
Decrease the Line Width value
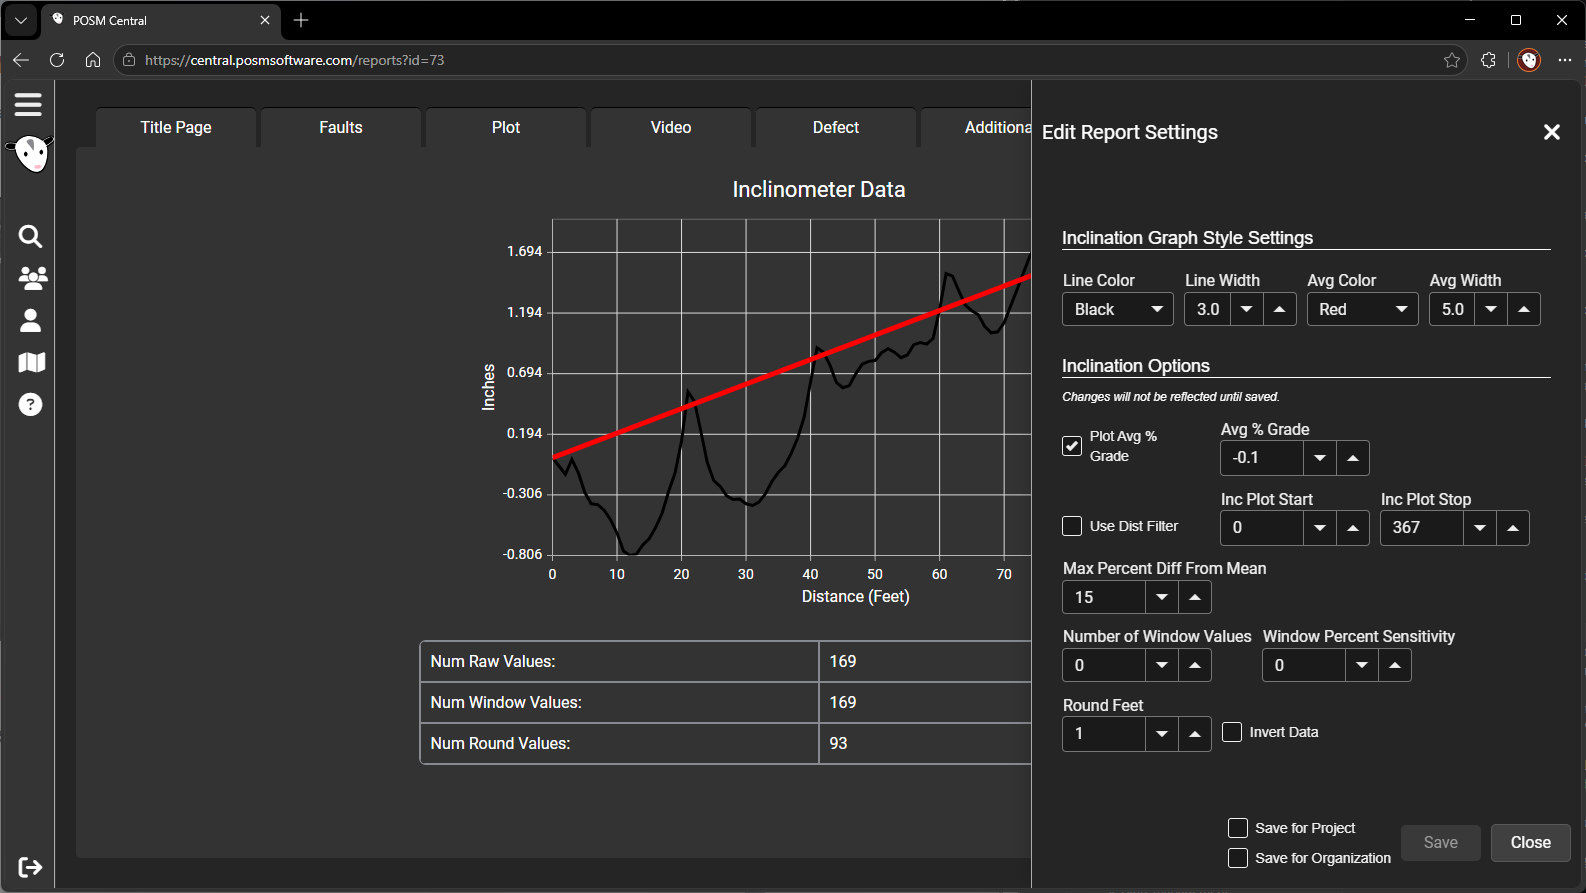[x=1247, y=309]
